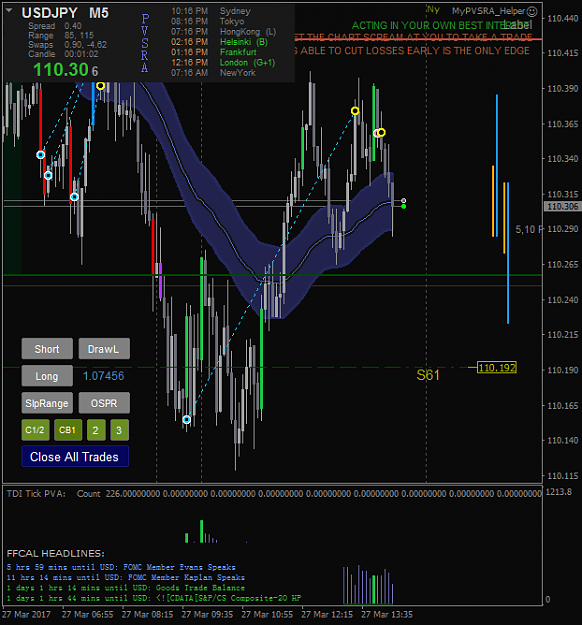Click the OSPR button
This screenshot has width=582, height=625.
coord(104,403)
